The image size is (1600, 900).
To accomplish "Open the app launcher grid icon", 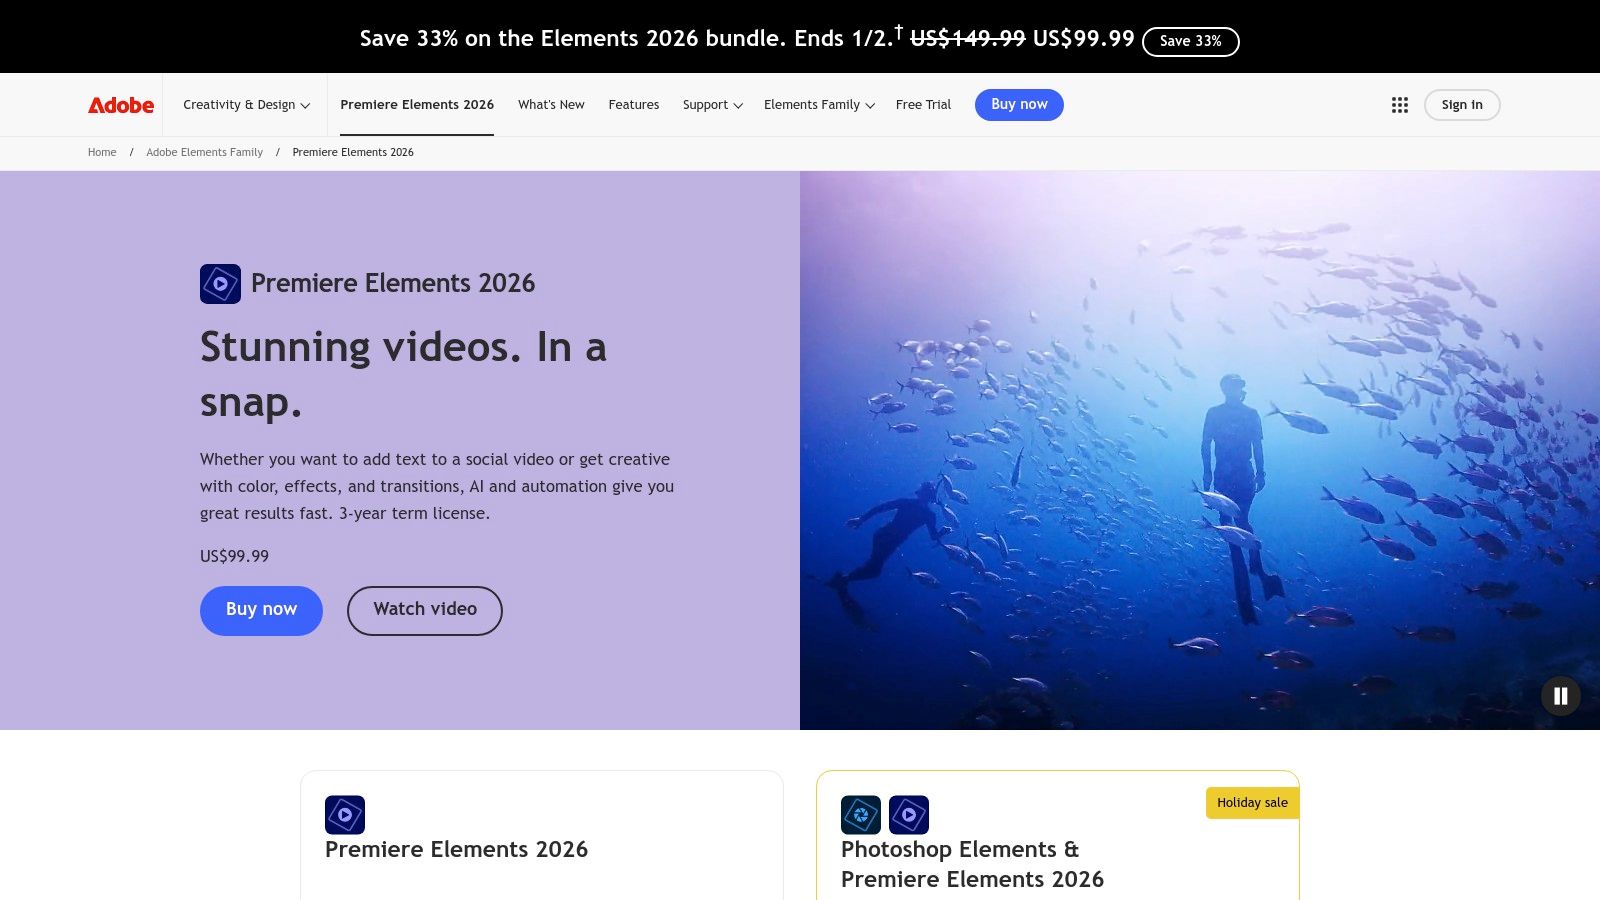I will tap(1399, 104).
